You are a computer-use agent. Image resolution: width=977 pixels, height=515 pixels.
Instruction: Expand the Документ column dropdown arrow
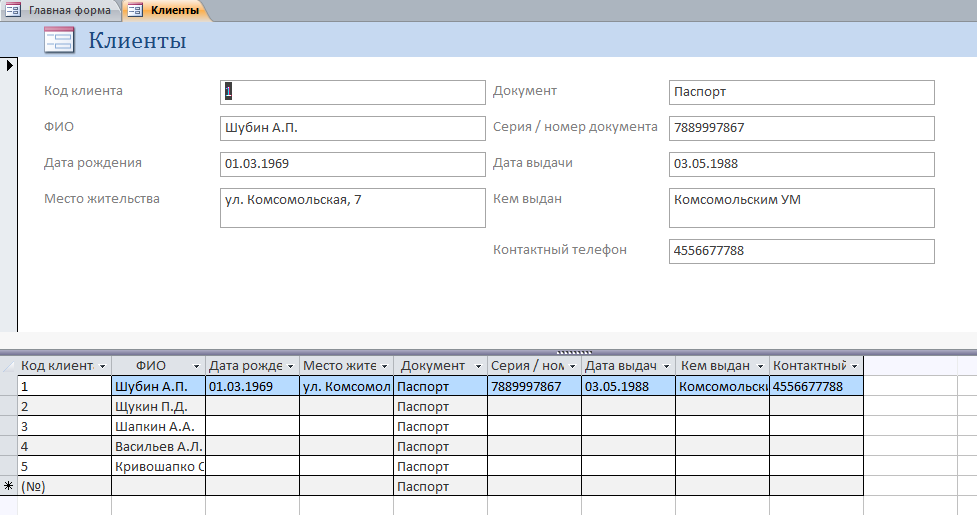[x=478, y=366]
